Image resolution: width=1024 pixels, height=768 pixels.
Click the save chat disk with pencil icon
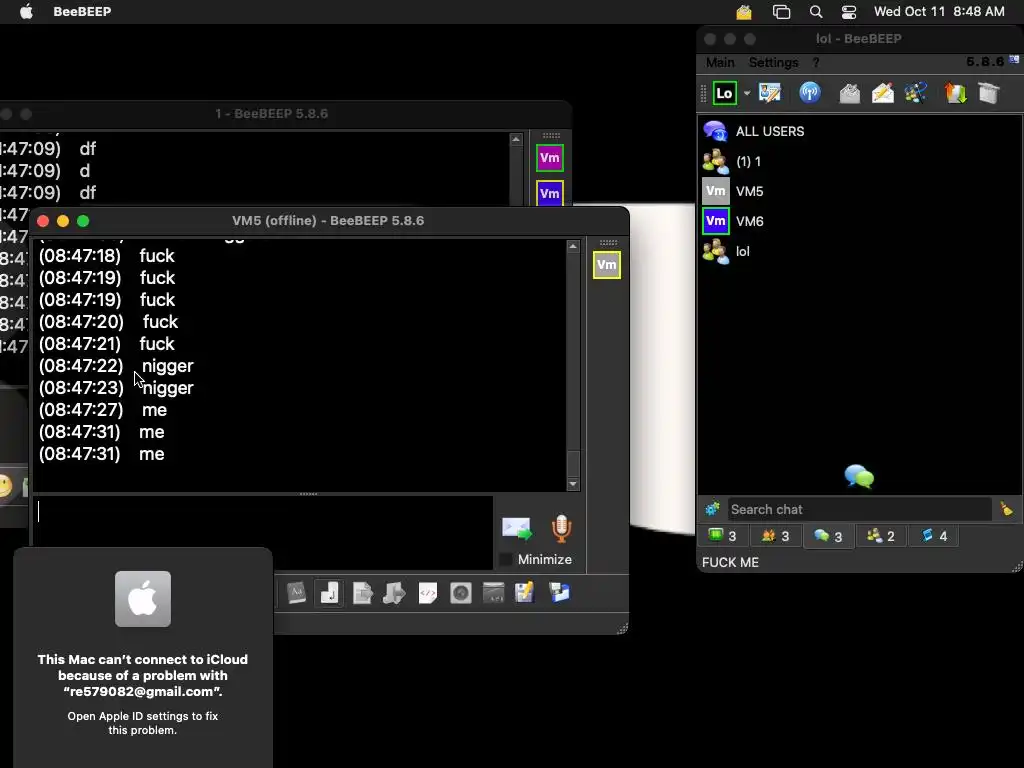click(x=525, y=593)
